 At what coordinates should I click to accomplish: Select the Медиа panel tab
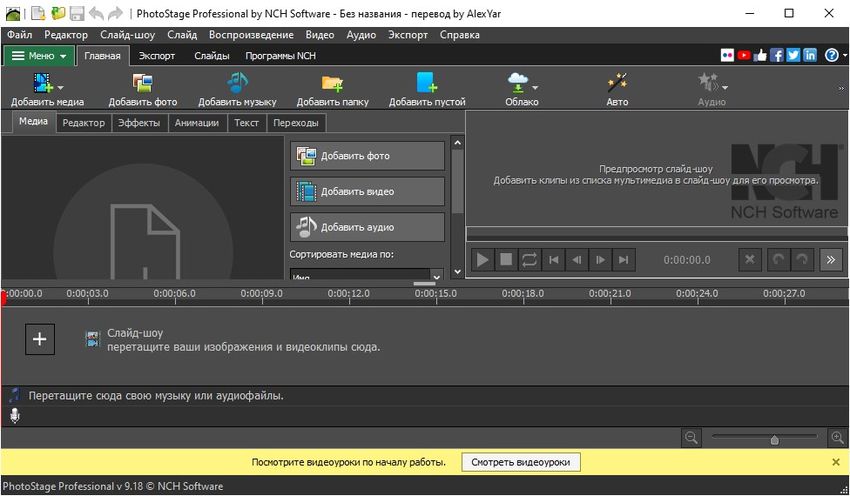click(34, 121)
